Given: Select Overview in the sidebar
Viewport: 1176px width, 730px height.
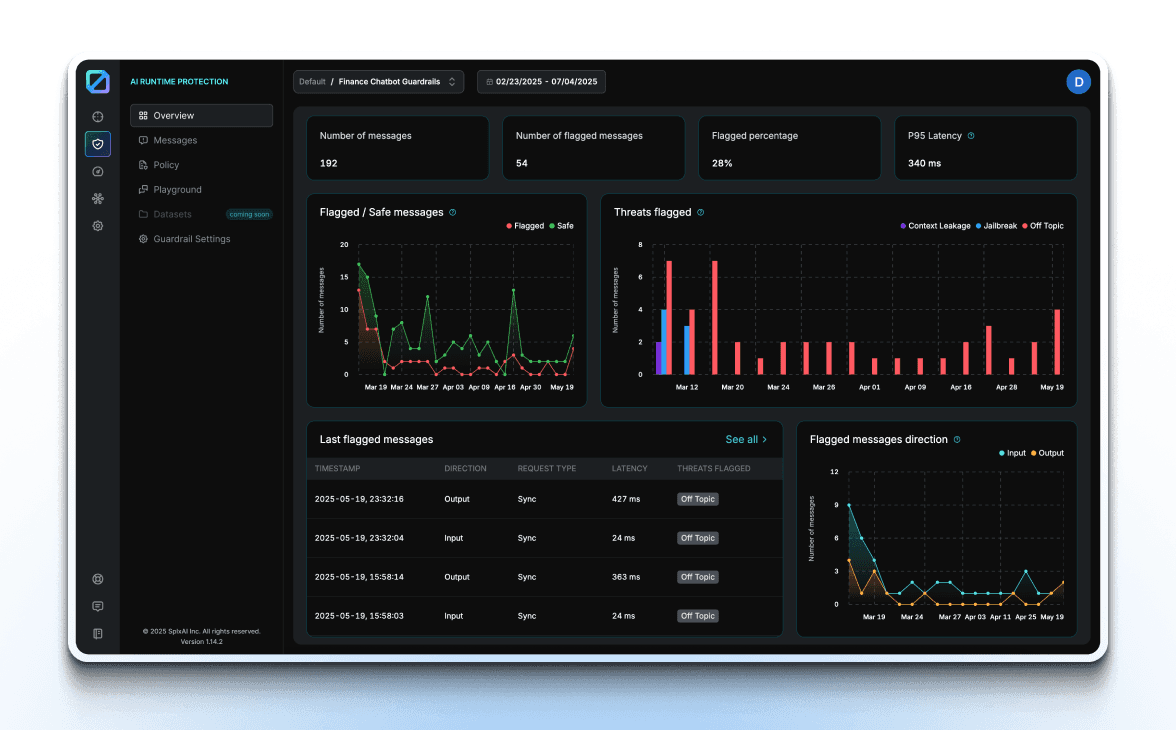Looking at the screenshot, I should tap(202, 116).
